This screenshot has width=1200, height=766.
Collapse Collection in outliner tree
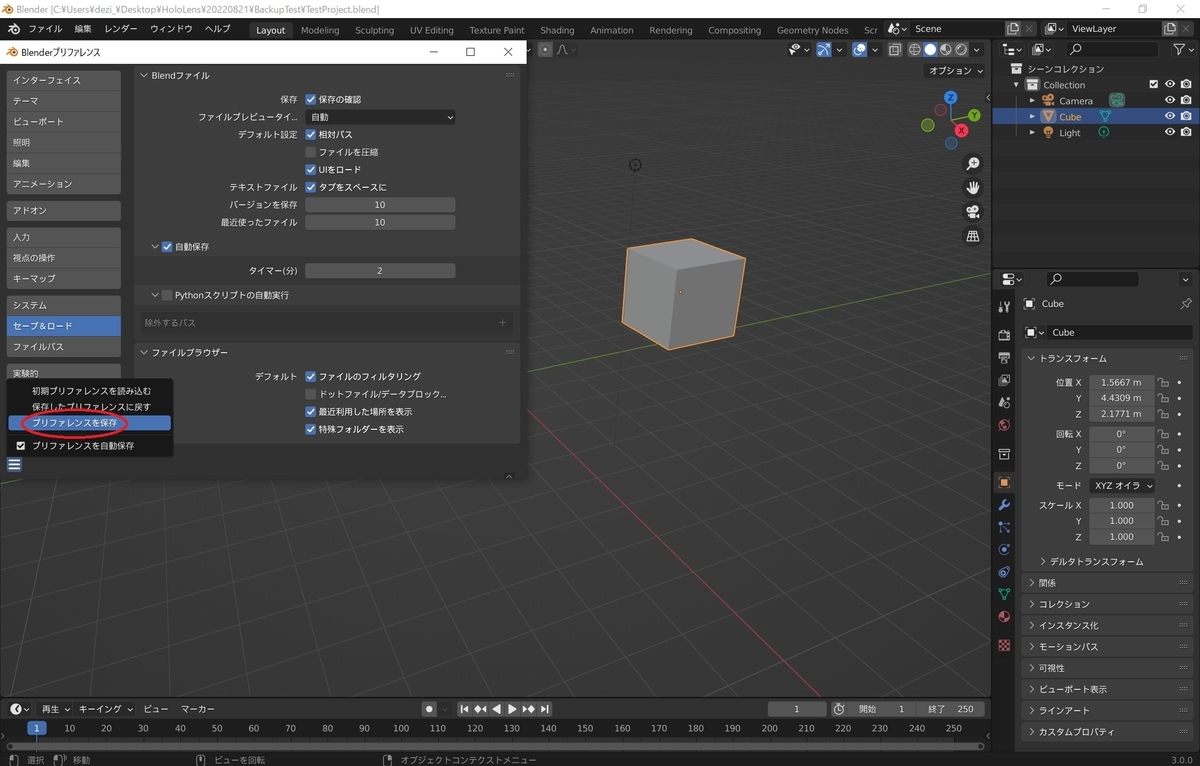pyautogui.click(x=1018, y=85)
